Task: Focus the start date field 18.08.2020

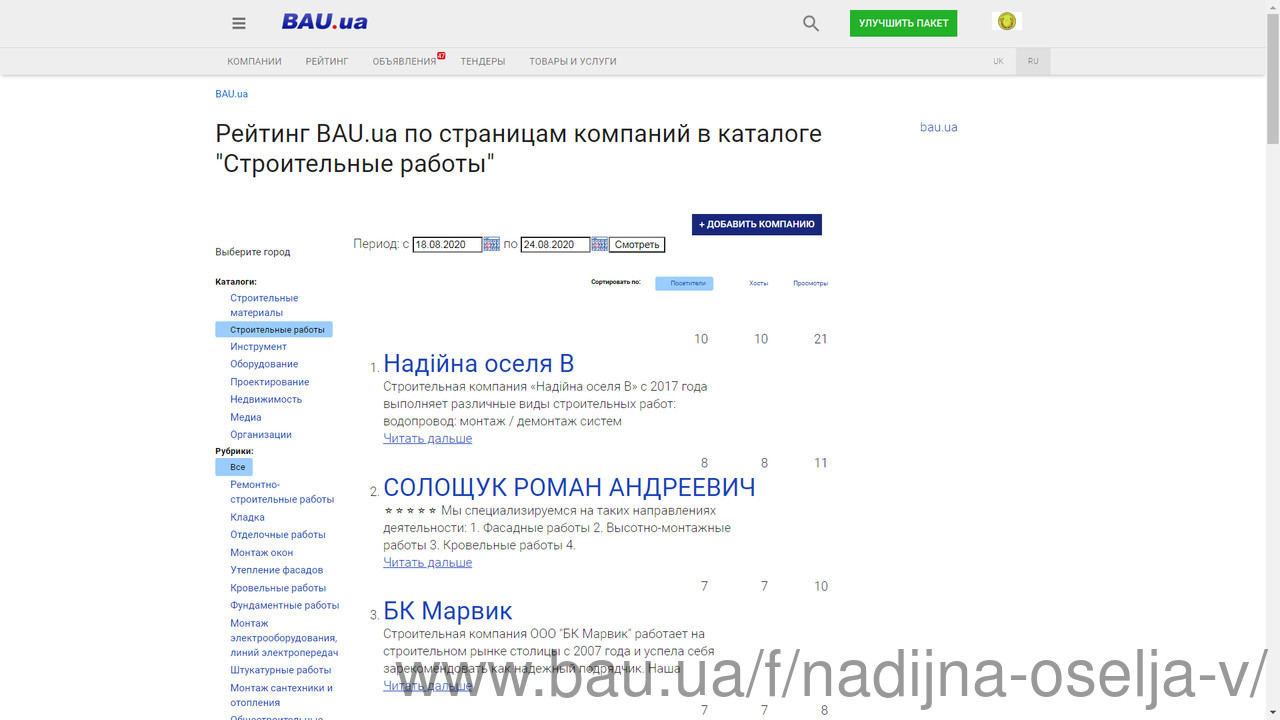Action: click(x=447, y=244)
